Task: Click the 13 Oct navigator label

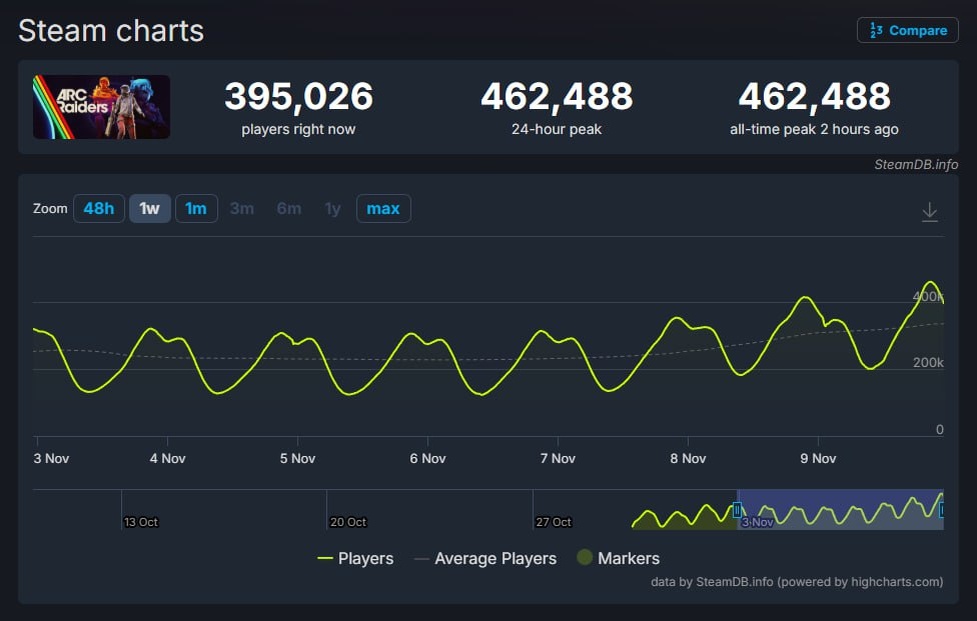Action: pos(141,522)
